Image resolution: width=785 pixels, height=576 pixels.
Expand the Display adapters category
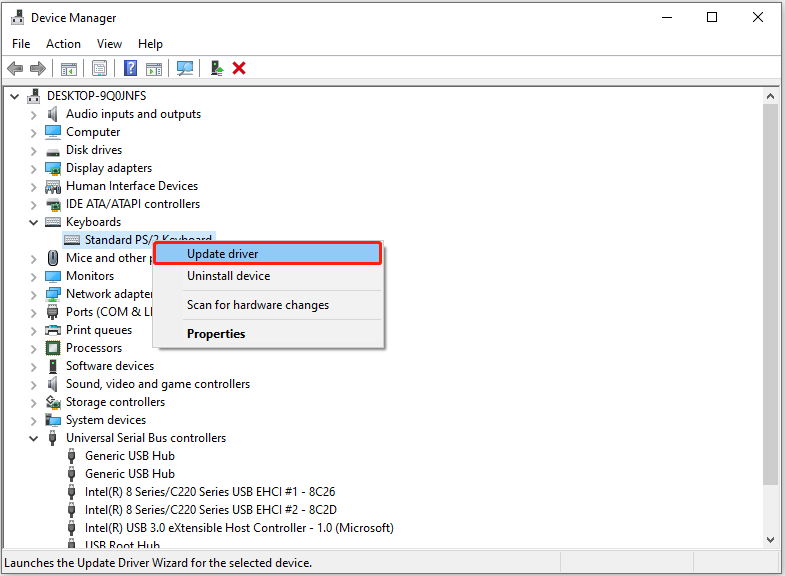point(33,169)
